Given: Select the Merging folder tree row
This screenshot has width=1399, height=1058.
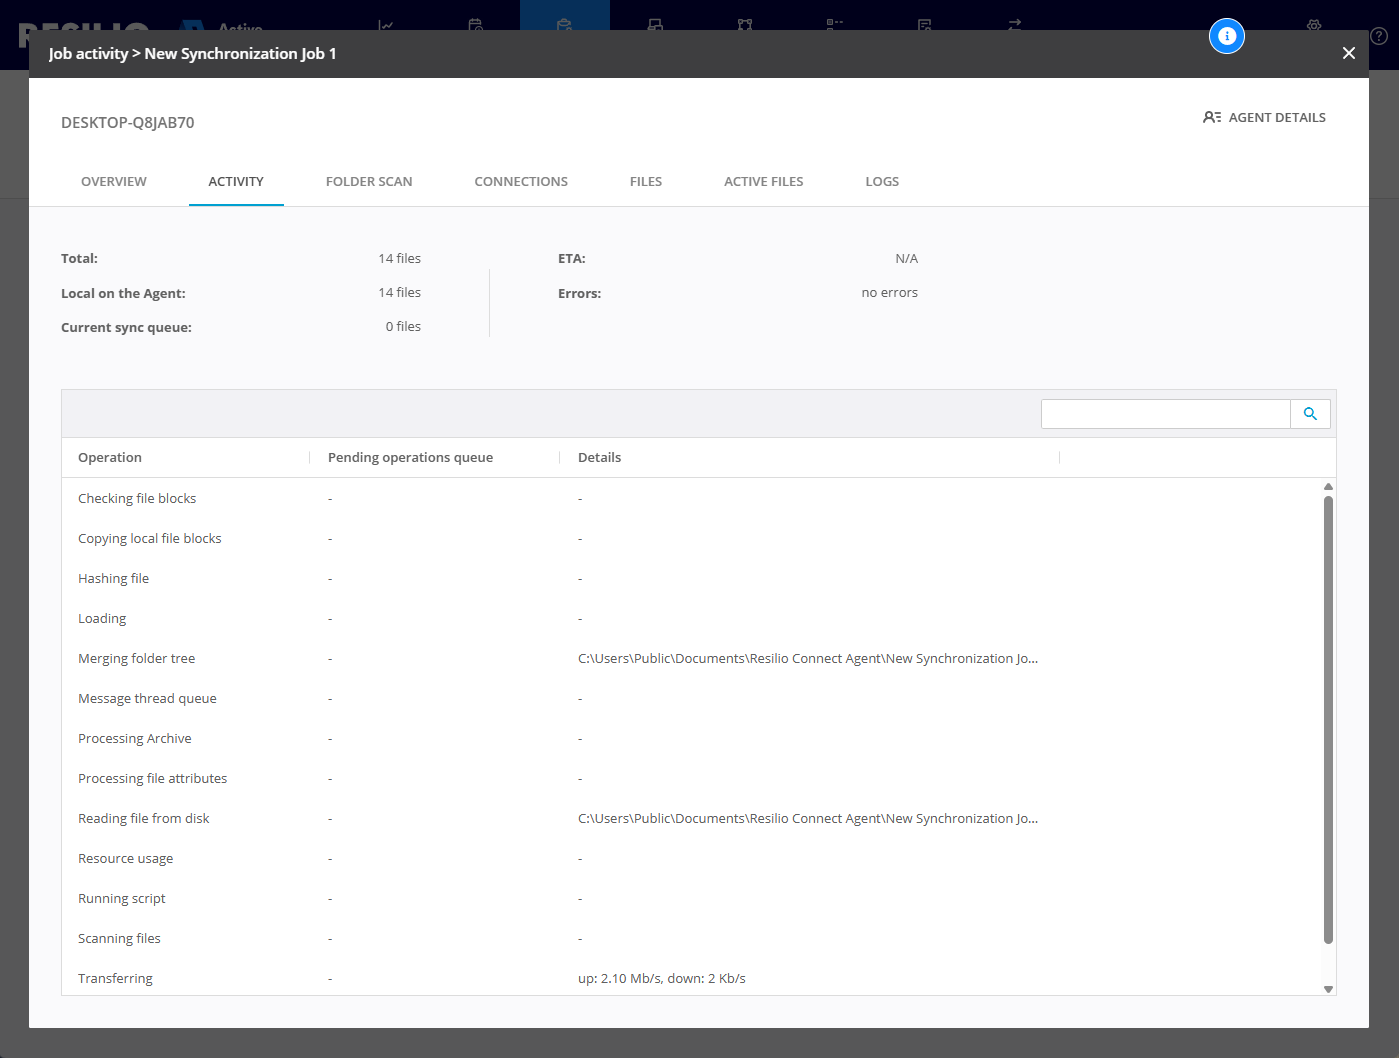Looking at the screenshot, I should point(137,659).
